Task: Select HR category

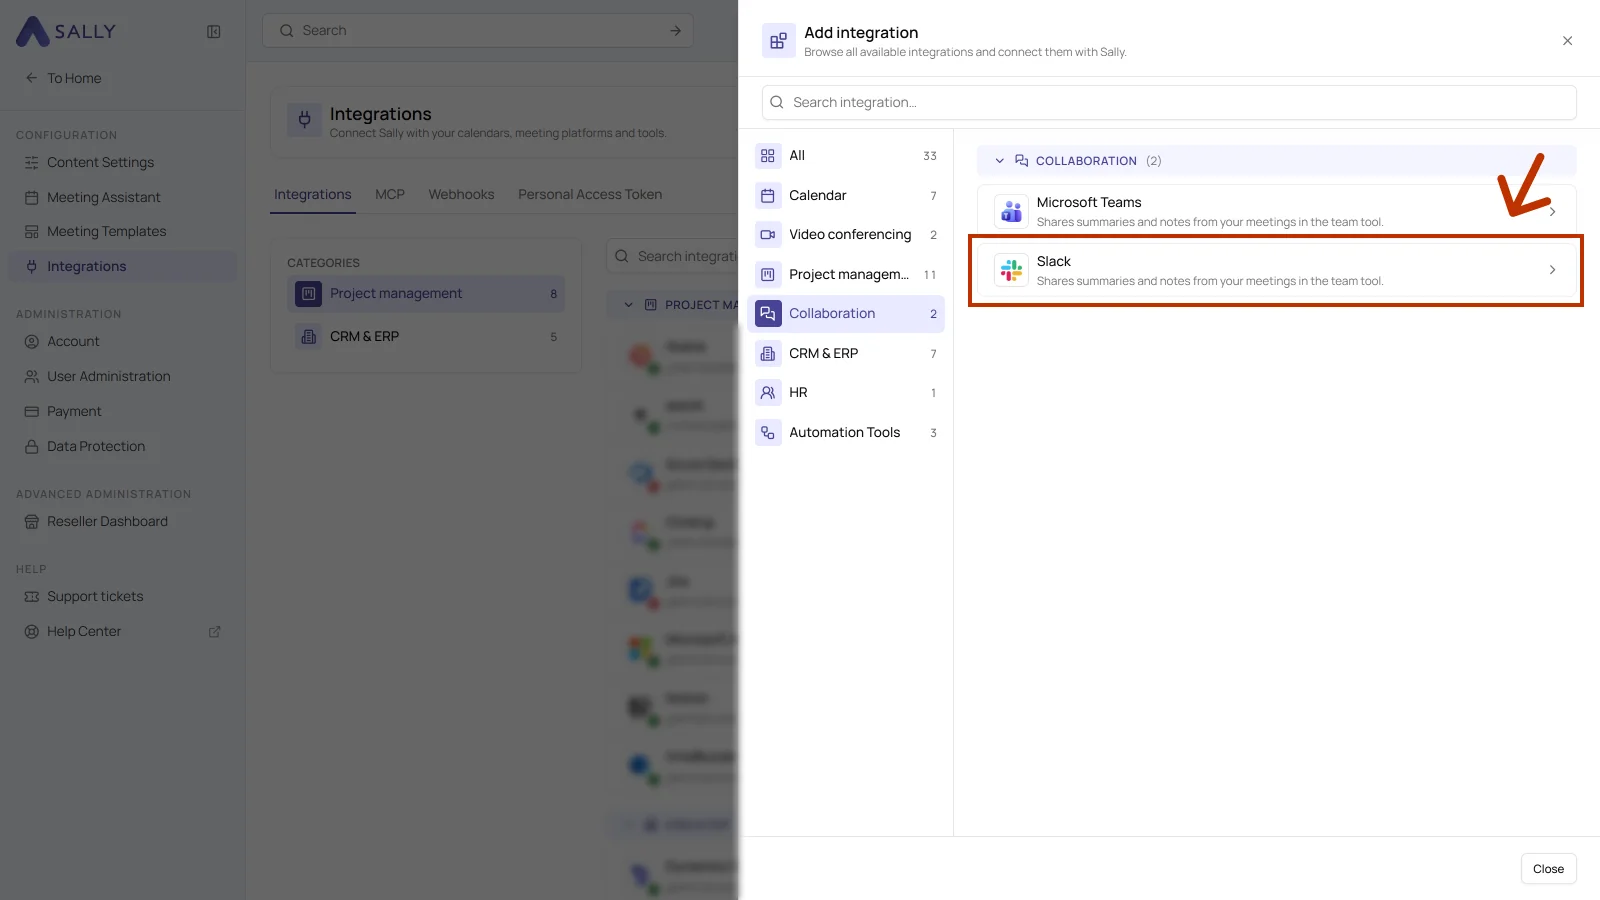Action: (x=846, y=392)
